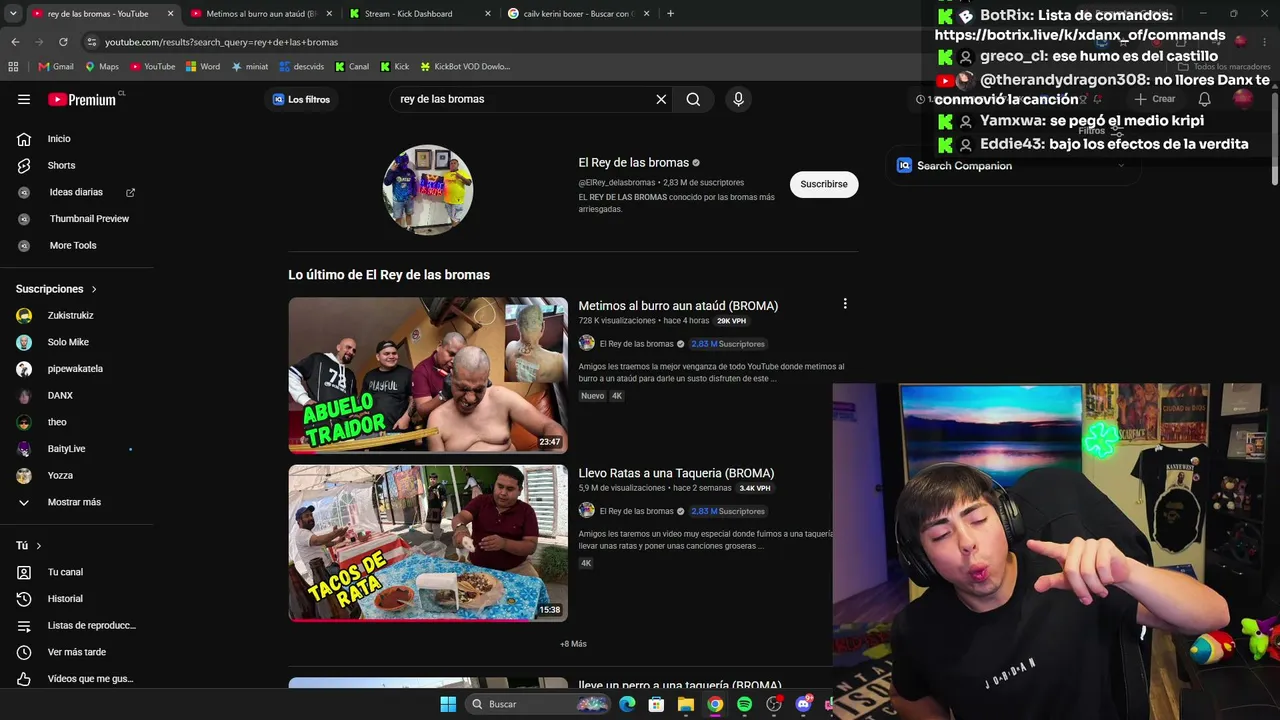
Task: Open new browser tab
Action: click(x=670, y=14)
